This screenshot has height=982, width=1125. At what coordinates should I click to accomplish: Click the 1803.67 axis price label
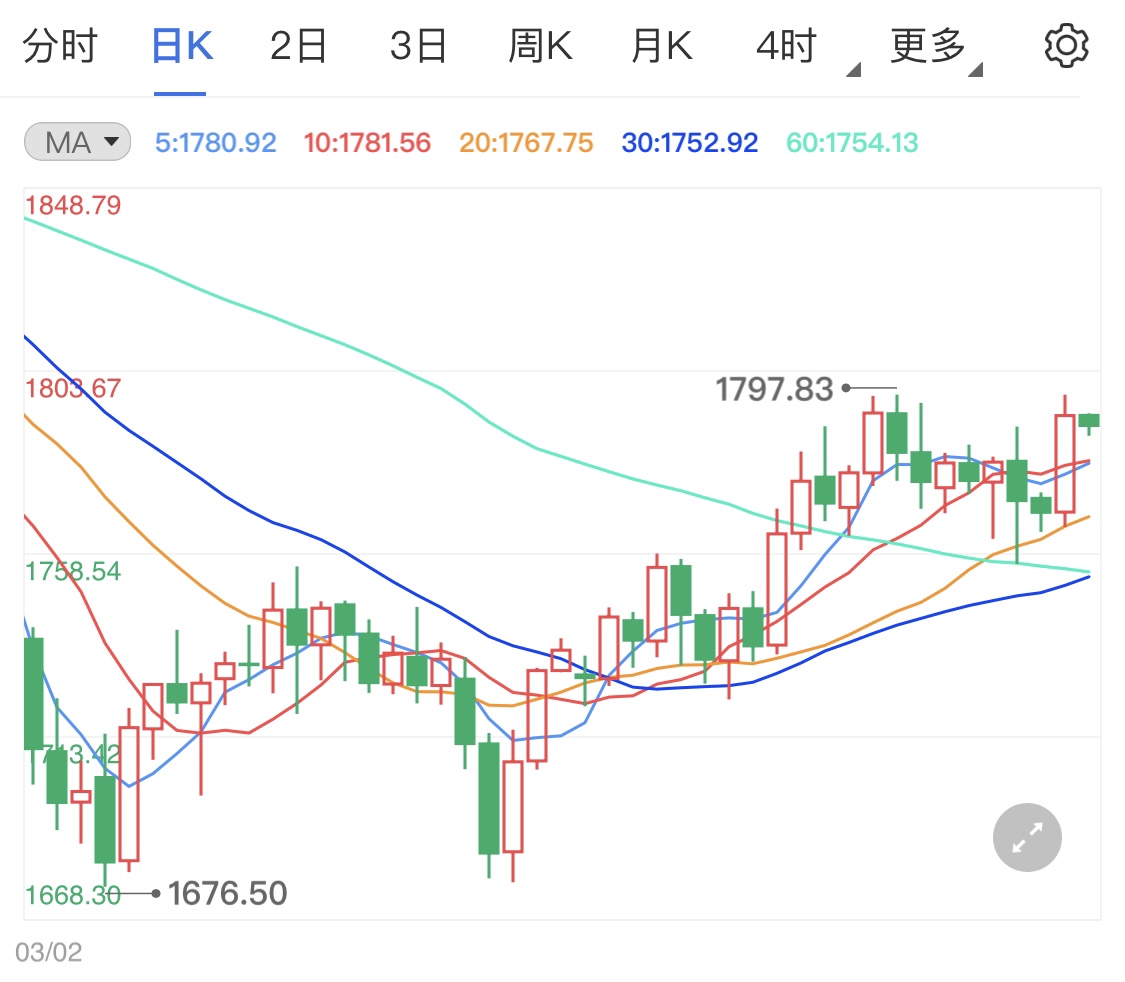[x=73, y=388]
